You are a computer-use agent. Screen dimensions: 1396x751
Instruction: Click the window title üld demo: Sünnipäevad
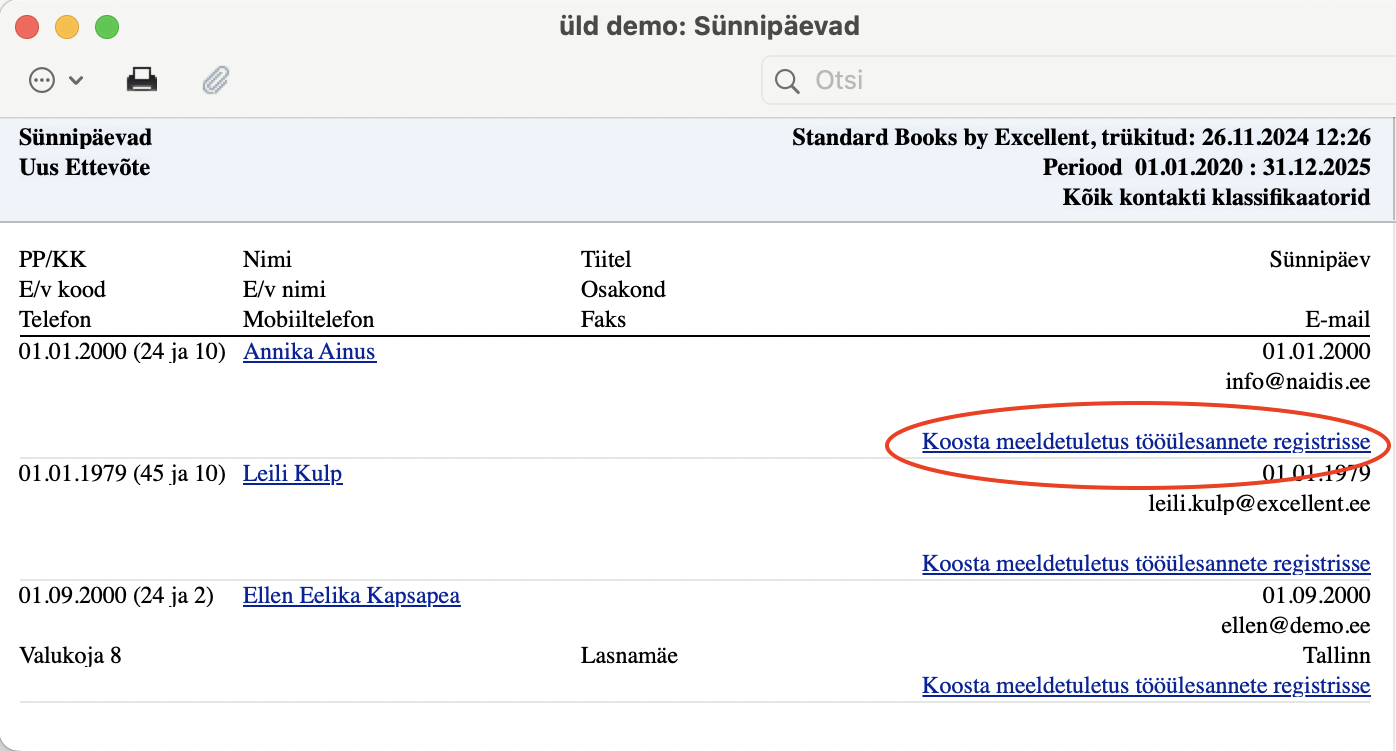[709, 26]
